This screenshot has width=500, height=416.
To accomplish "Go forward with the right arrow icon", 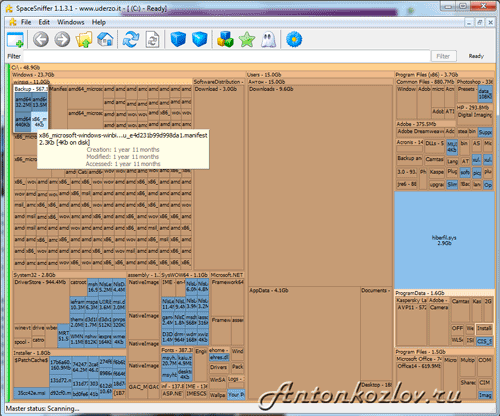I will tap(62, 40).
